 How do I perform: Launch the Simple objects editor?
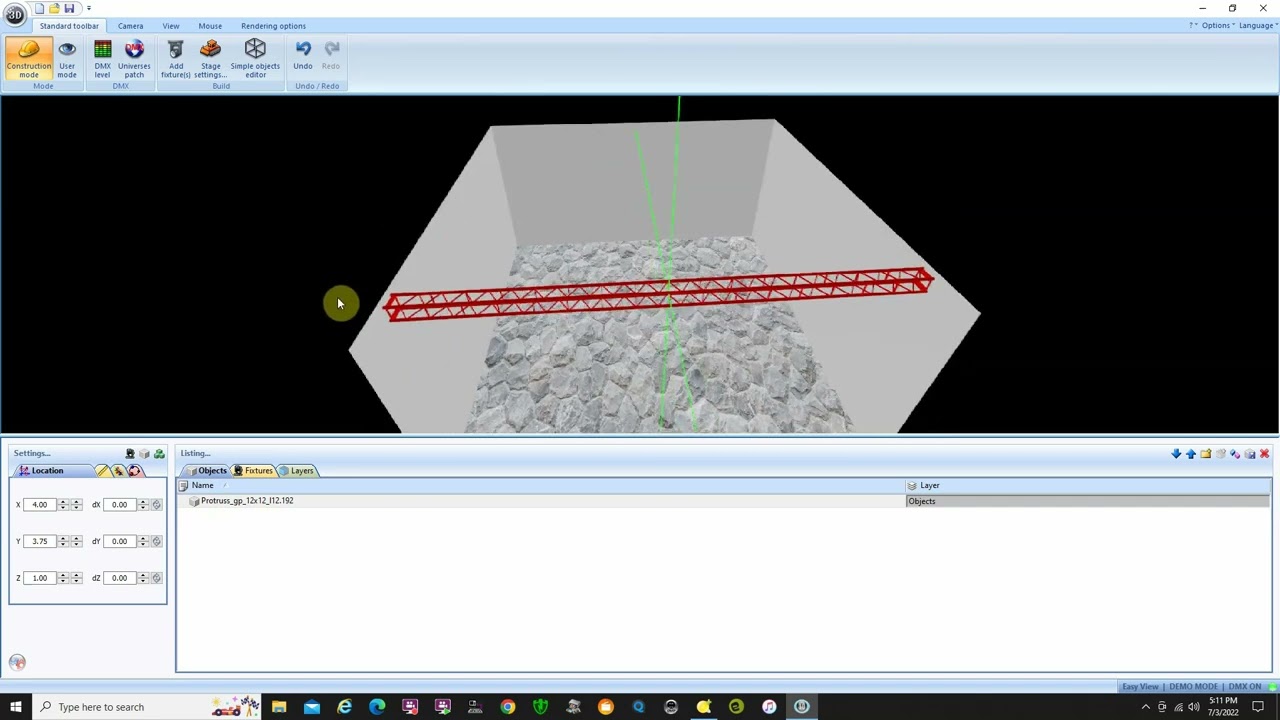click(255, 59)
